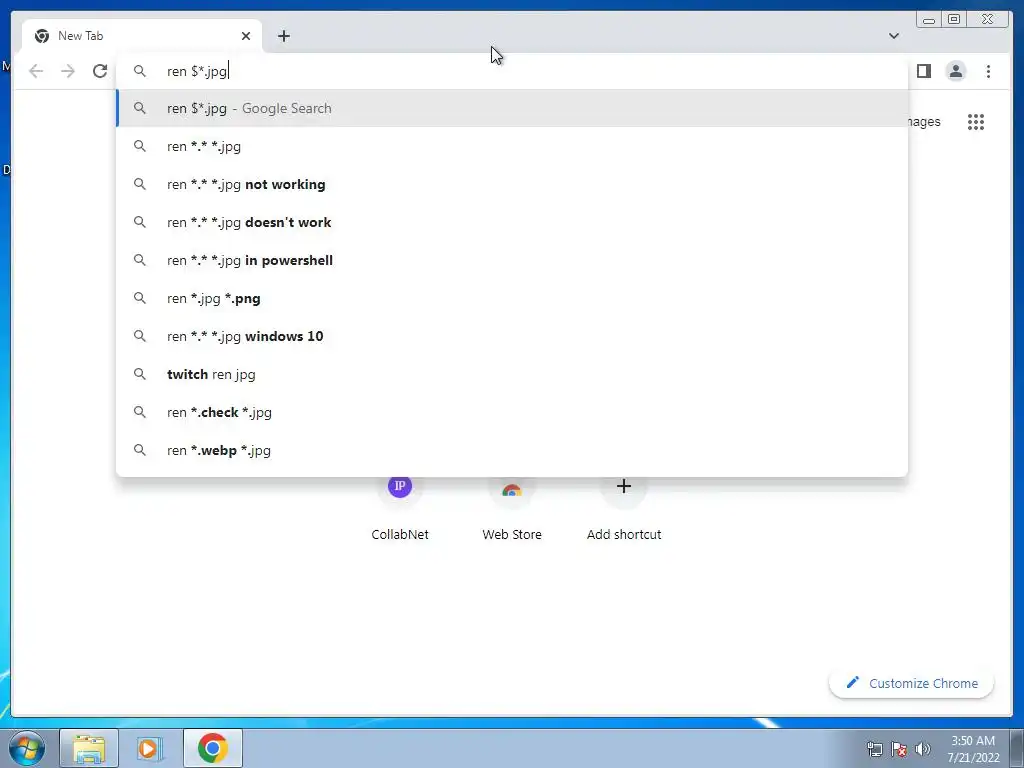Open the Windows Start orb
Screen dimensions: 1024x768
27,748
